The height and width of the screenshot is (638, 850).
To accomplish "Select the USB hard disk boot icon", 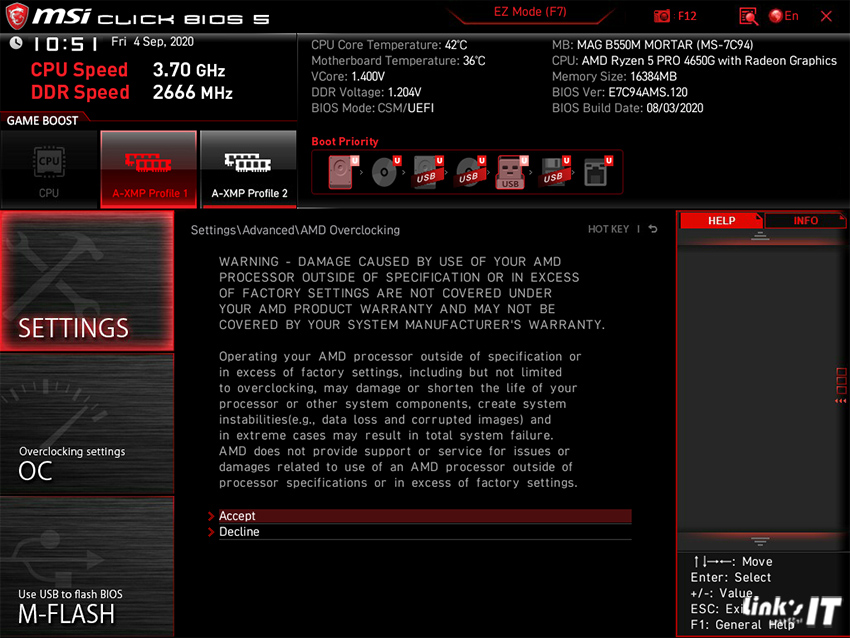I will (428, 172).
